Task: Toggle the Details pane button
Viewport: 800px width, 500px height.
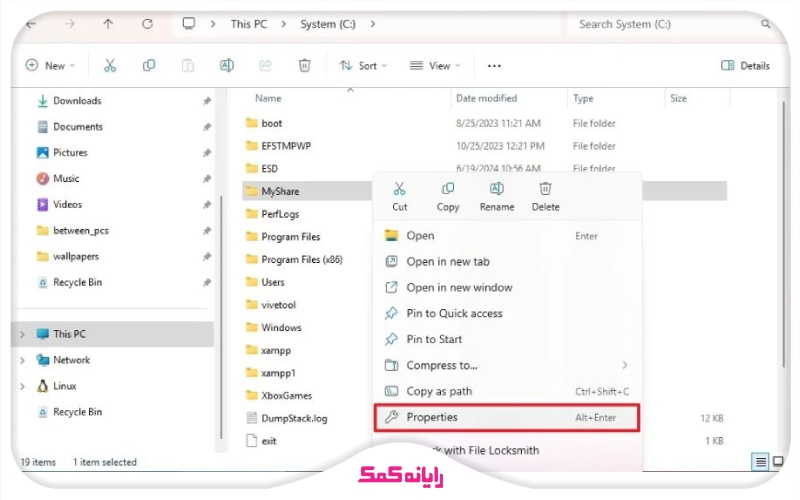Action: tap(746, 65)
